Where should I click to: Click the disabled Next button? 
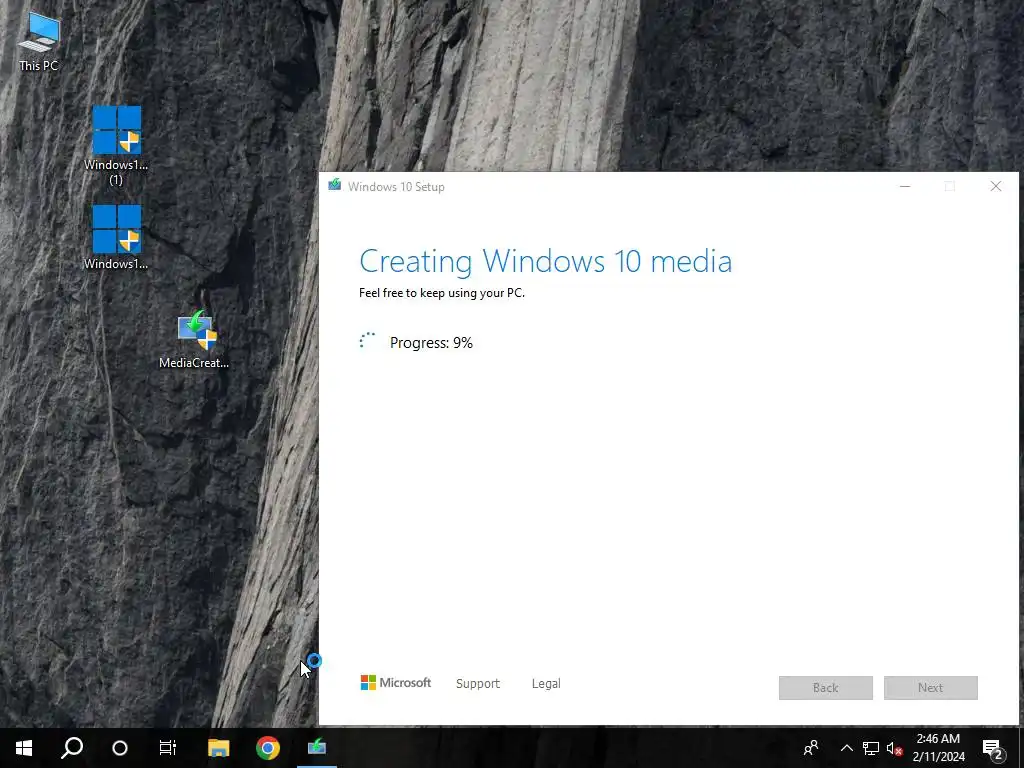[931, 688]
